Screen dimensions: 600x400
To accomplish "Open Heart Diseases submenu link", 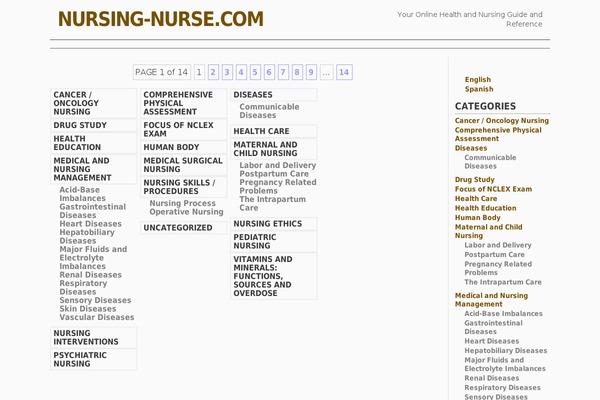I will [x=90, y=224].
